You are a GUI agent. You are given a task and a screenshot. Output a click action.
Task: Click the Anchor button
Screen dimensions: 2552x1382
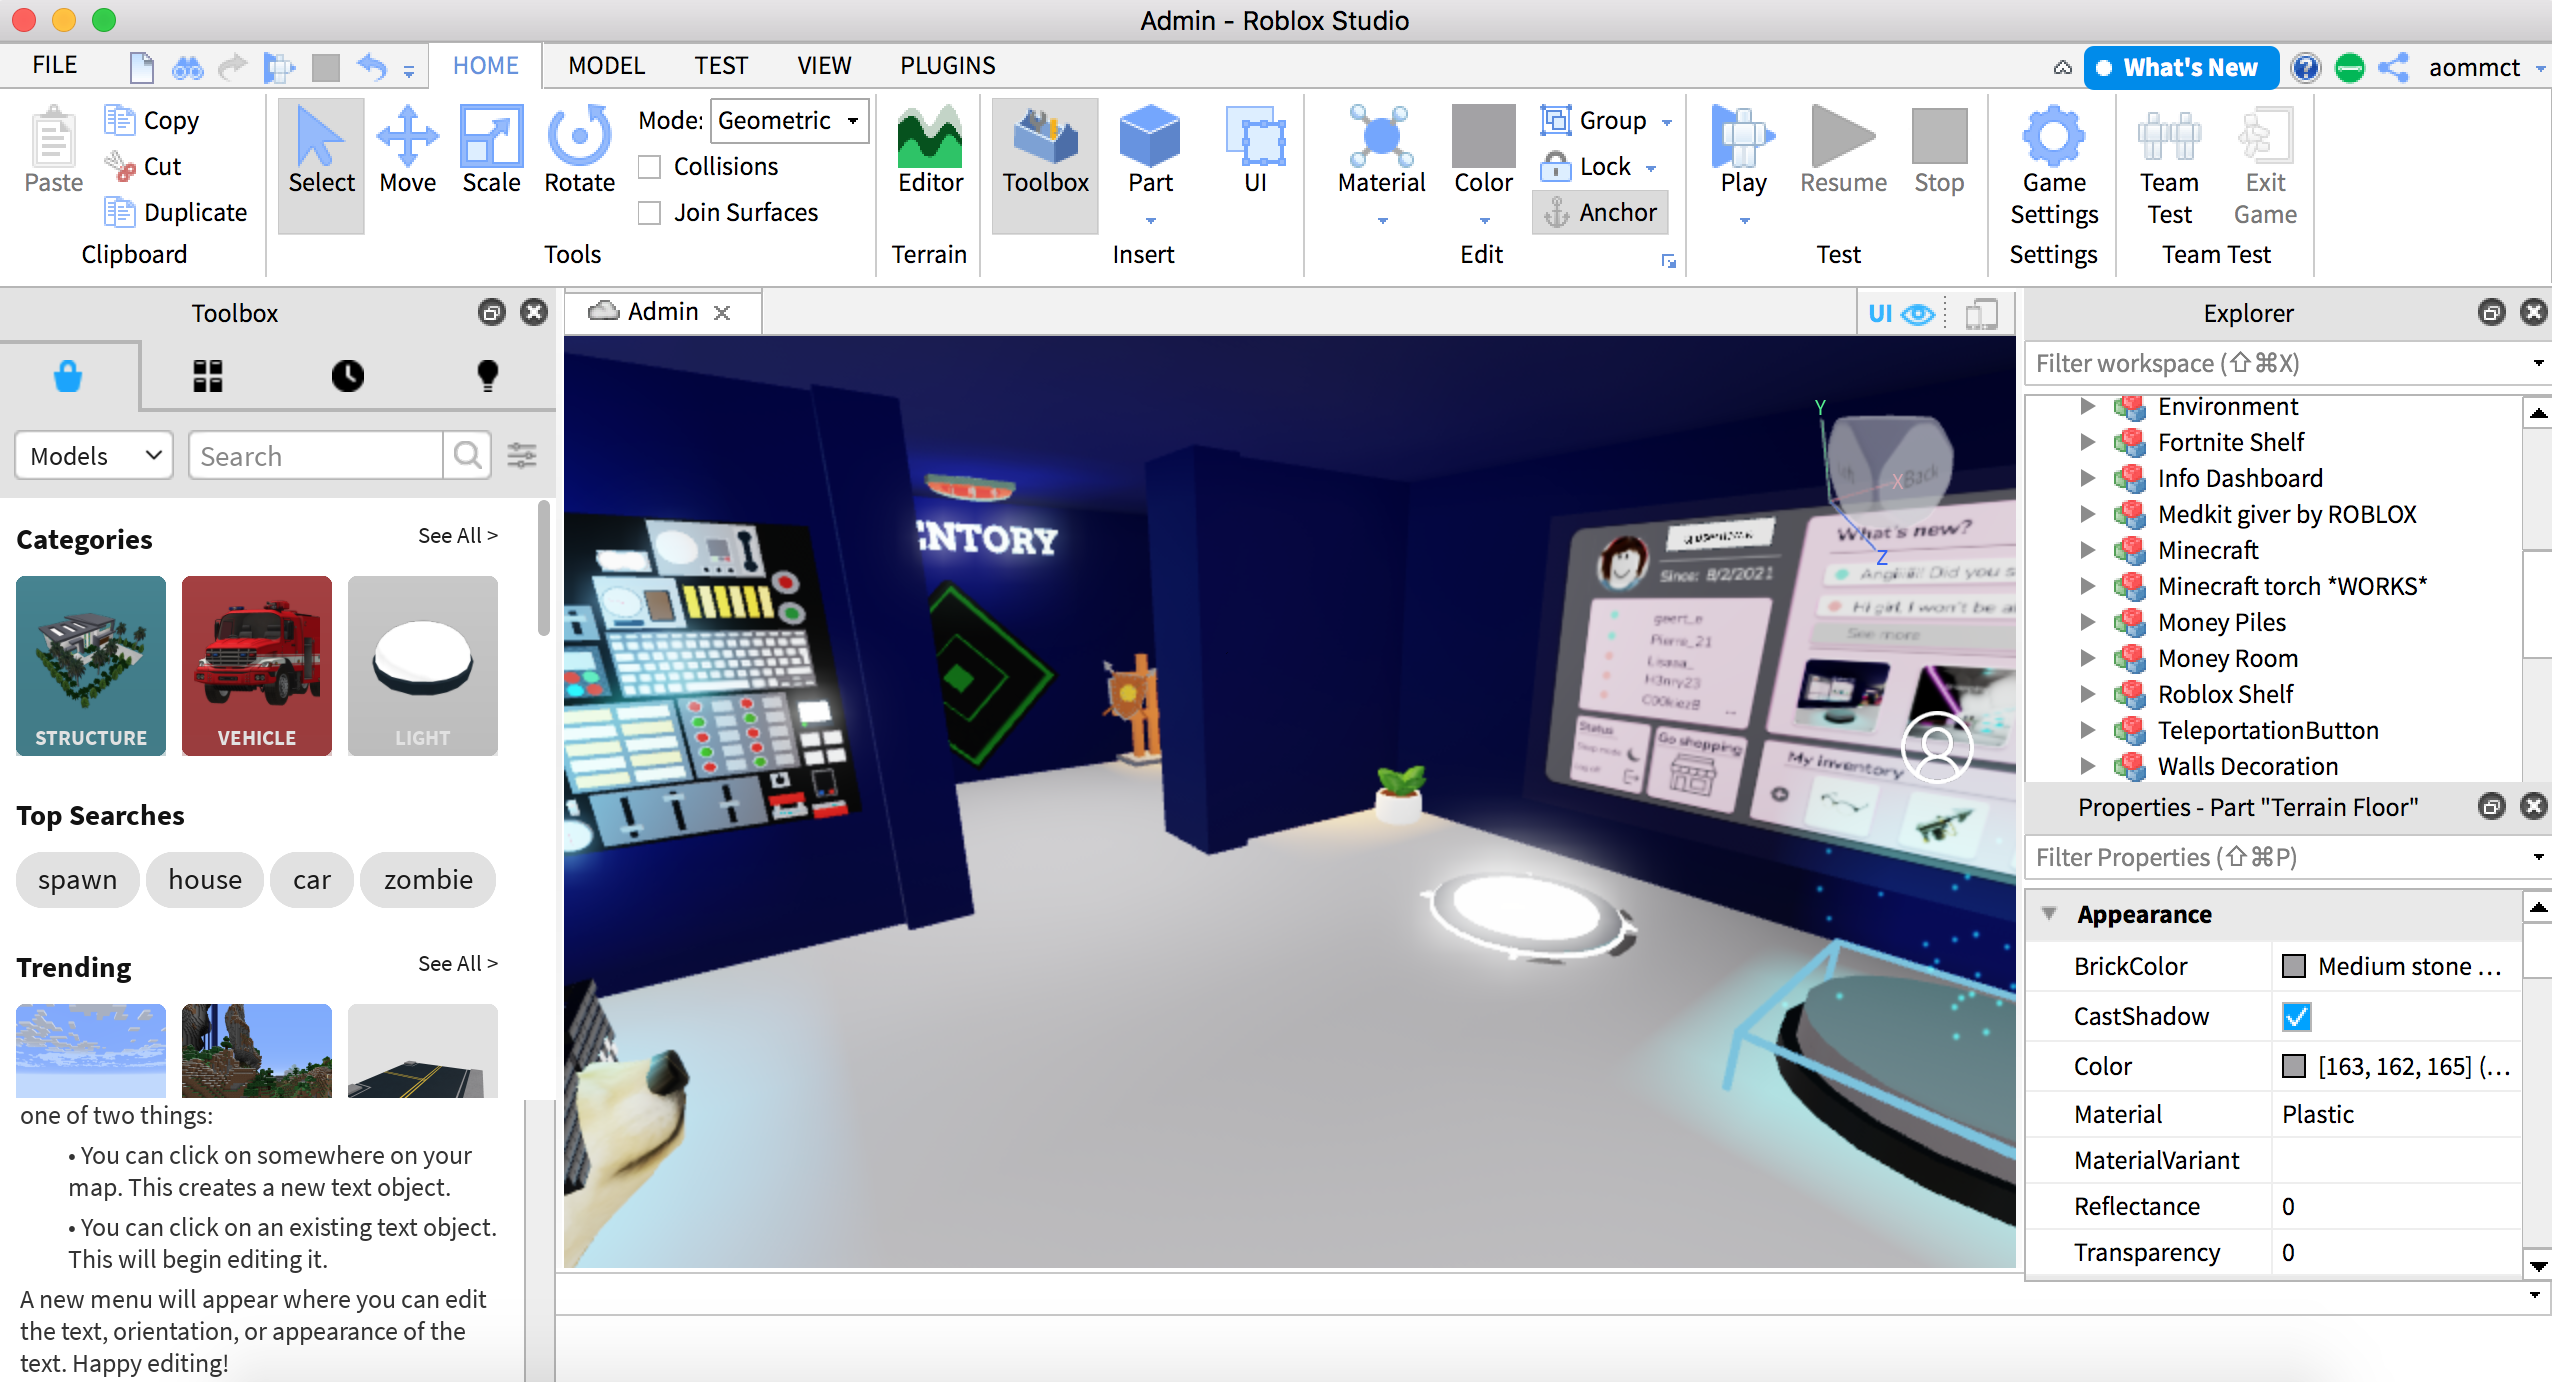pos(1600,212)
